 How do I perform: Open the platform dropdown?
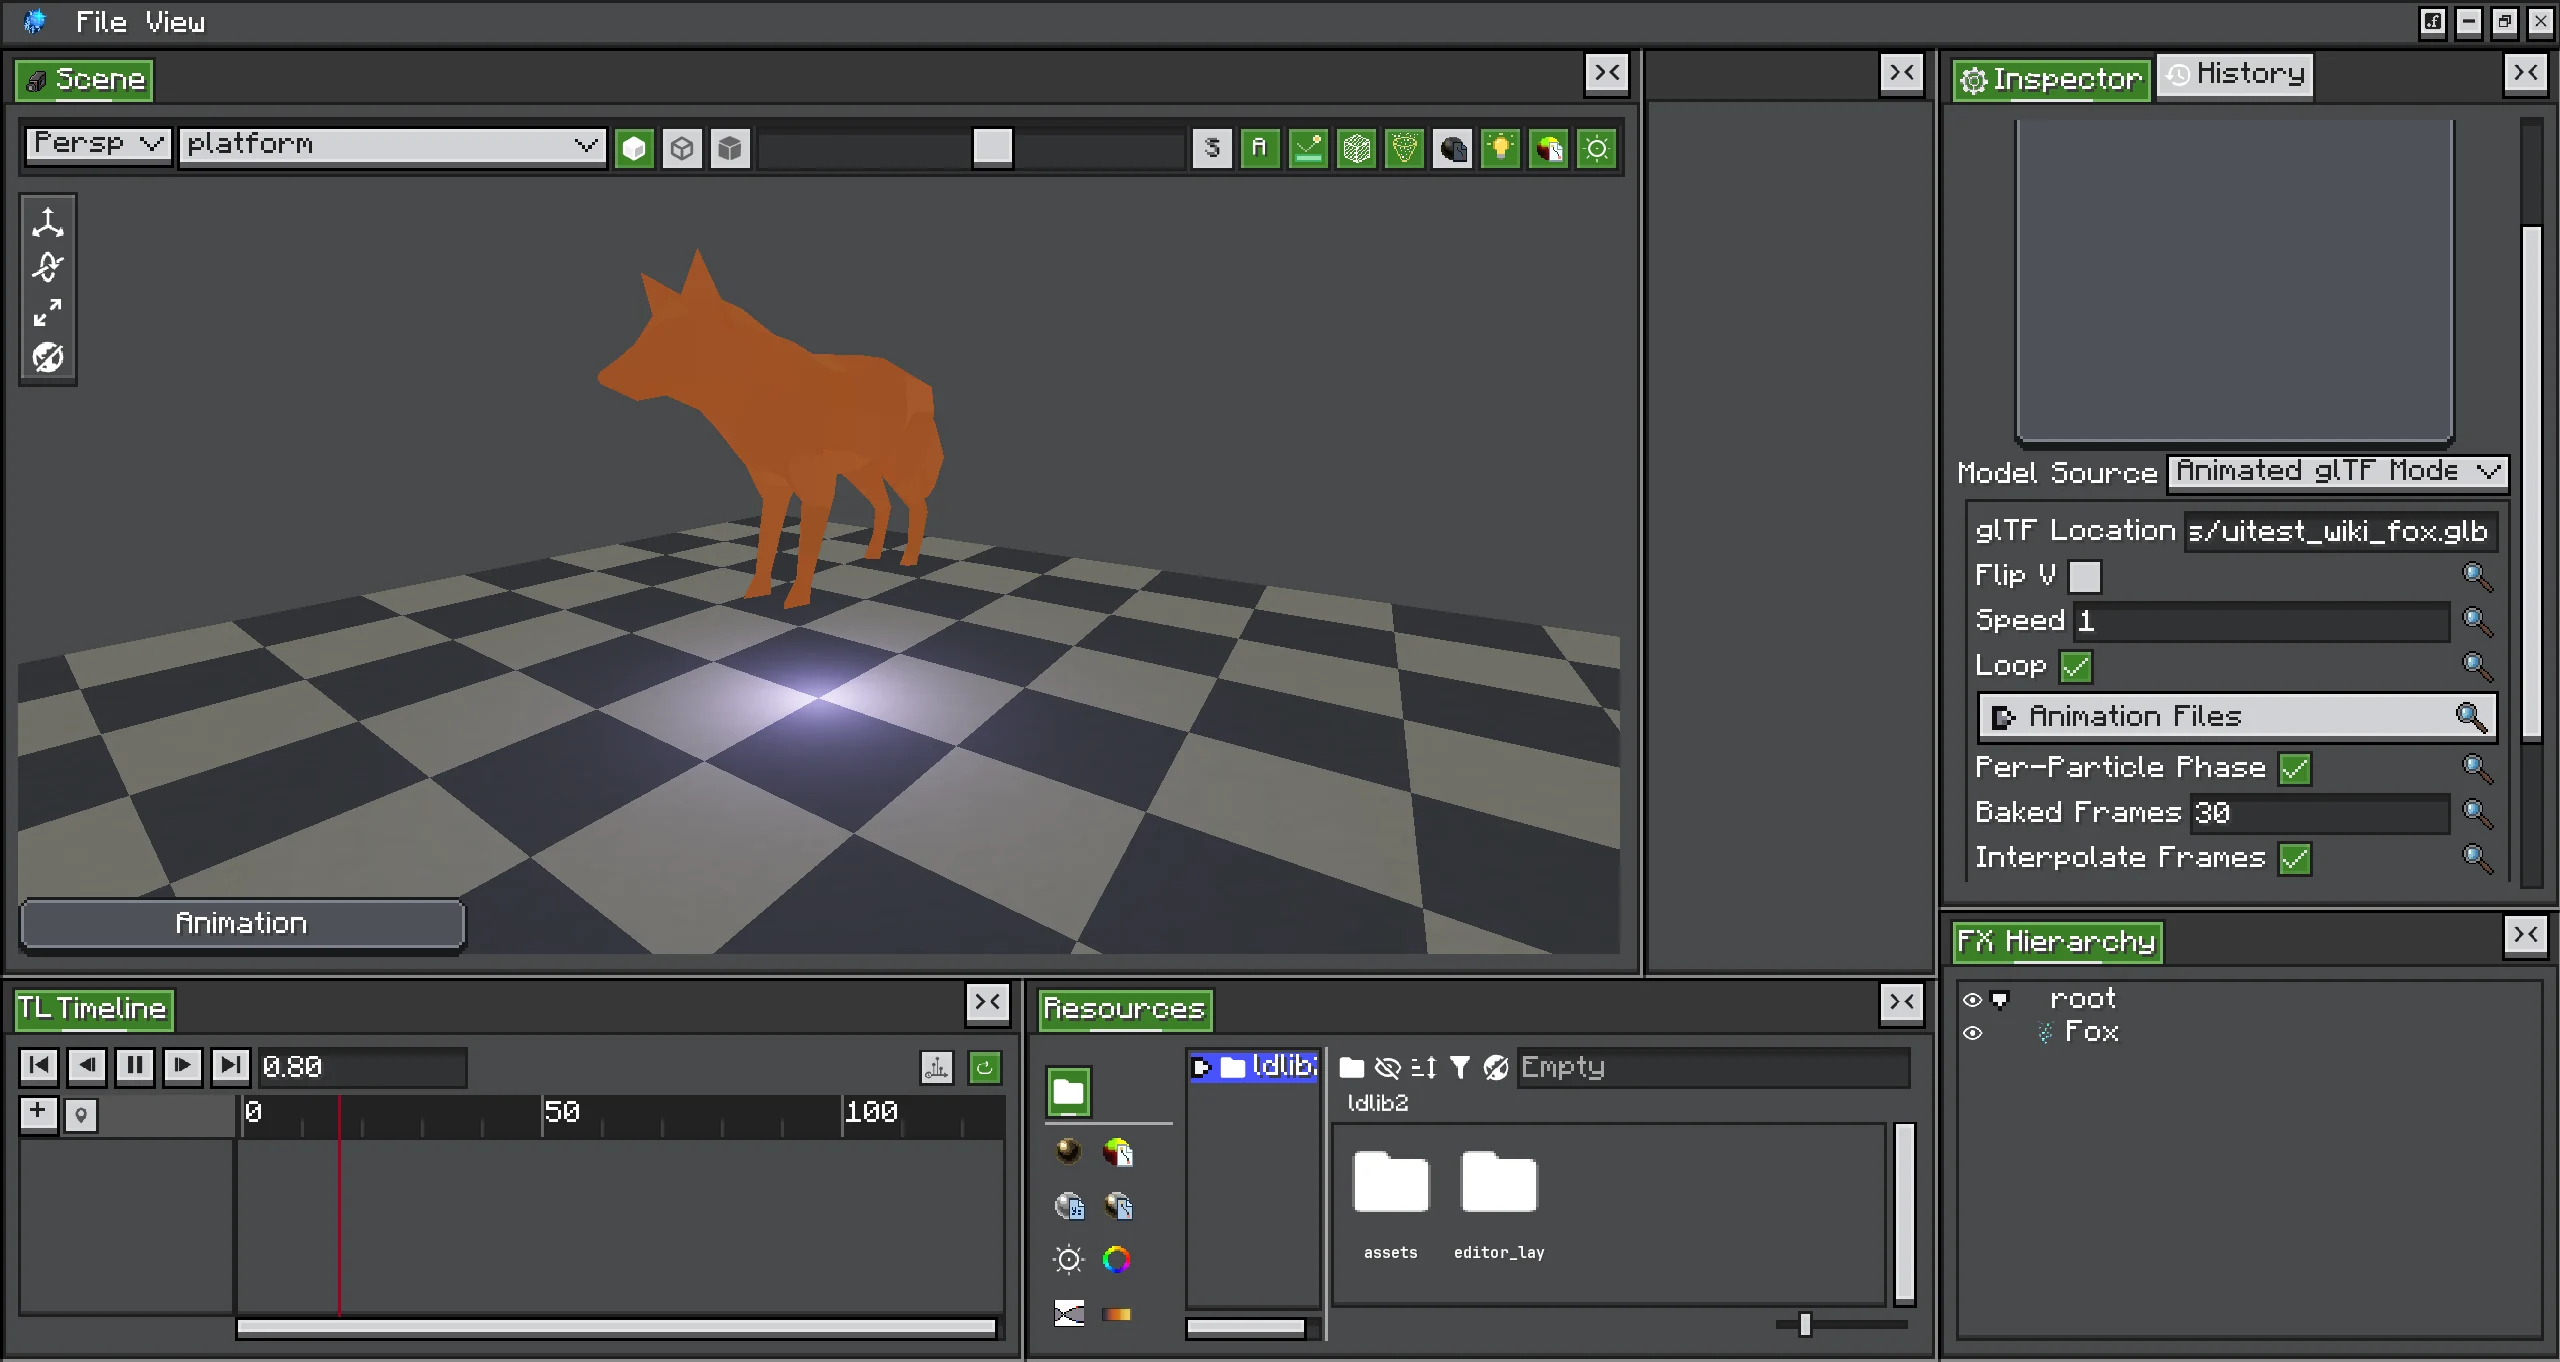pos(392,146)
